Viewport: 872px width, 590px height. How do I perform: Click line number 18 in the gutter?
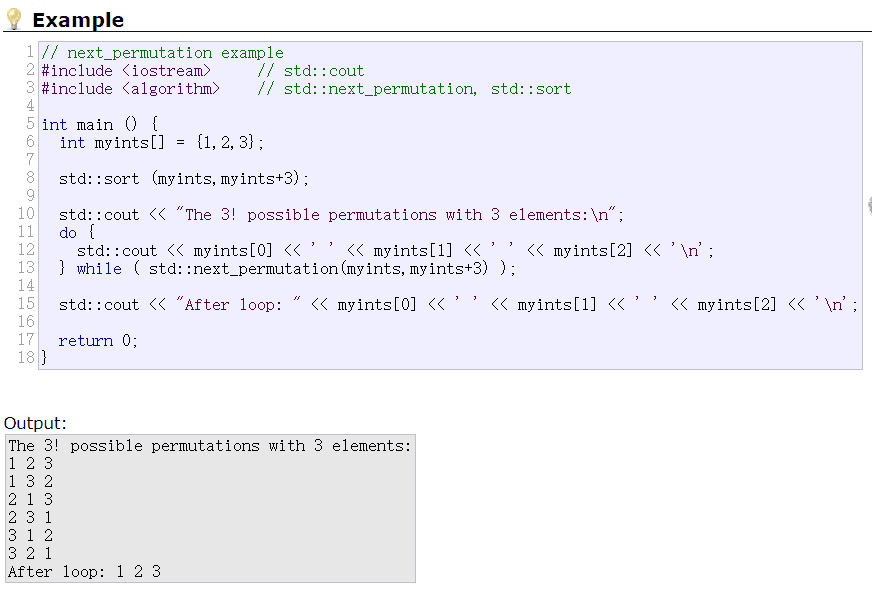coord(26,359)
